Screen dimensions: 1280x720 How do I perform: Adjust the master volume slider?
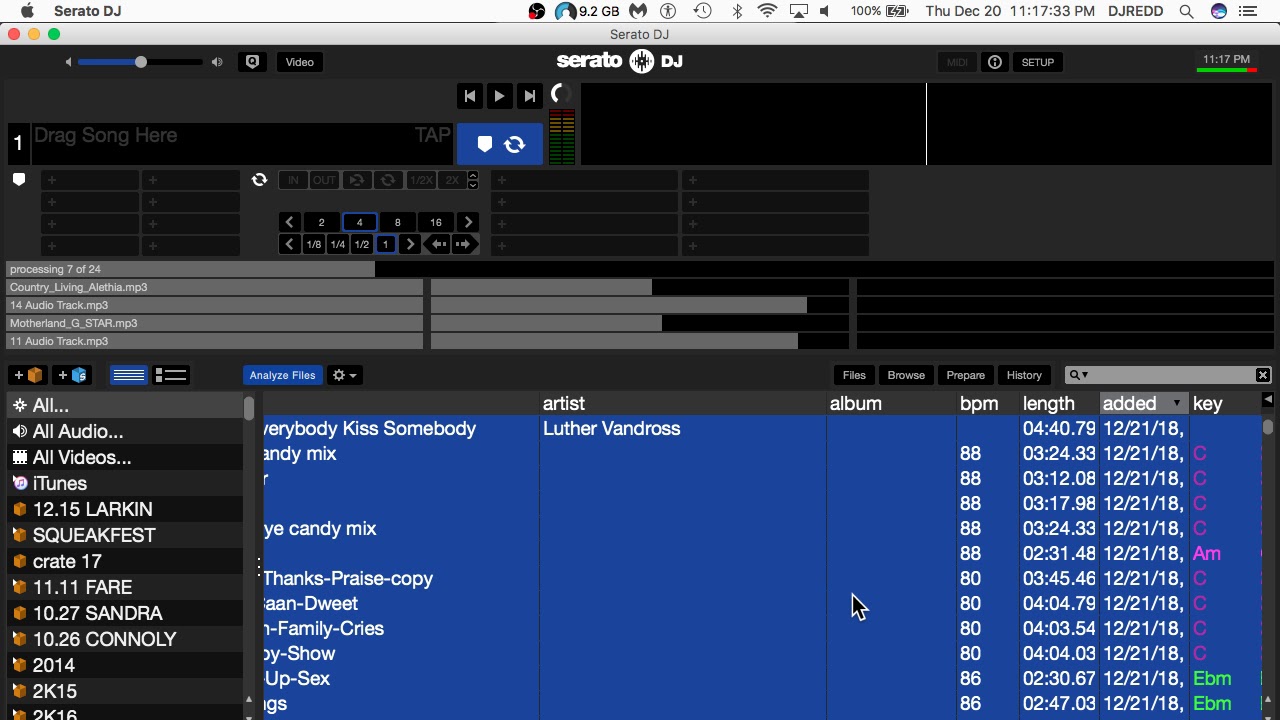[x=140, y=62]
